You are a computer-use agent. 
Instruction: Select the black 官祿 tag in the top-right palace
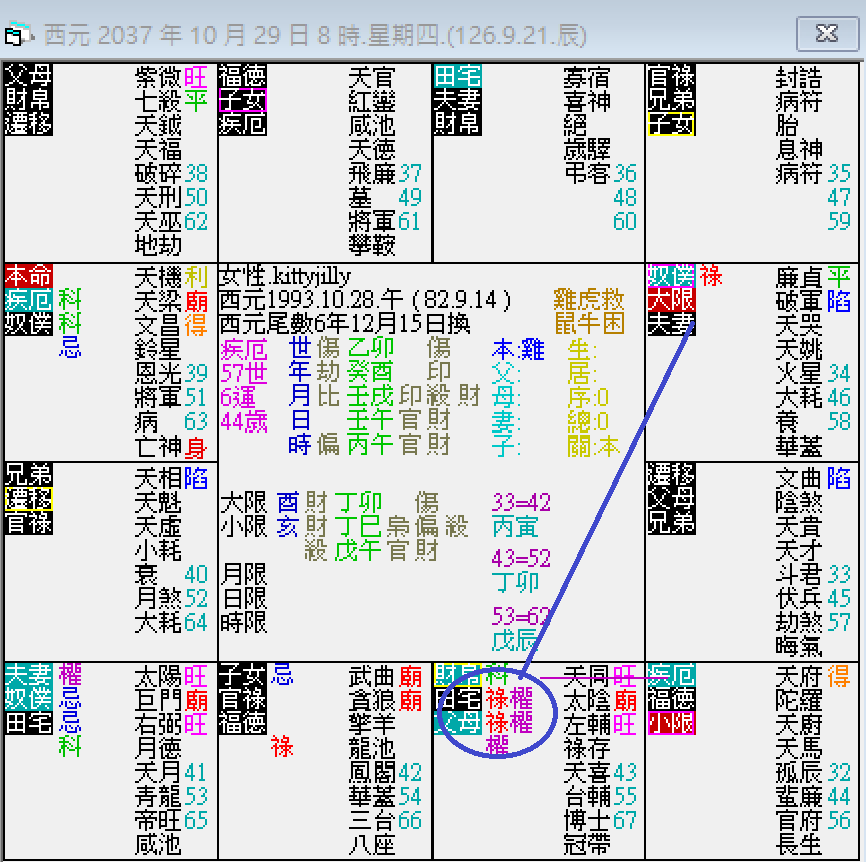point(668,76)
